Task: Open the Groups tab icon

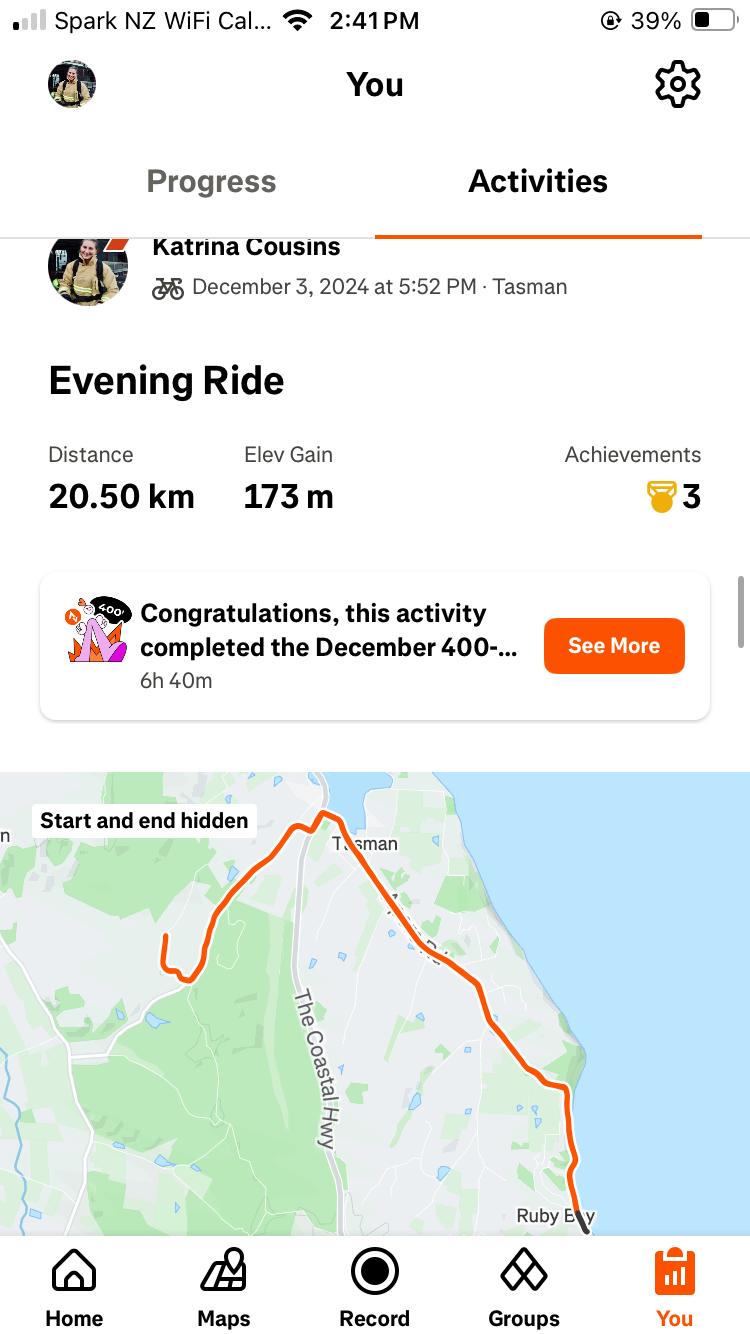Action: pyautogui.click(x=524, y=1272)
